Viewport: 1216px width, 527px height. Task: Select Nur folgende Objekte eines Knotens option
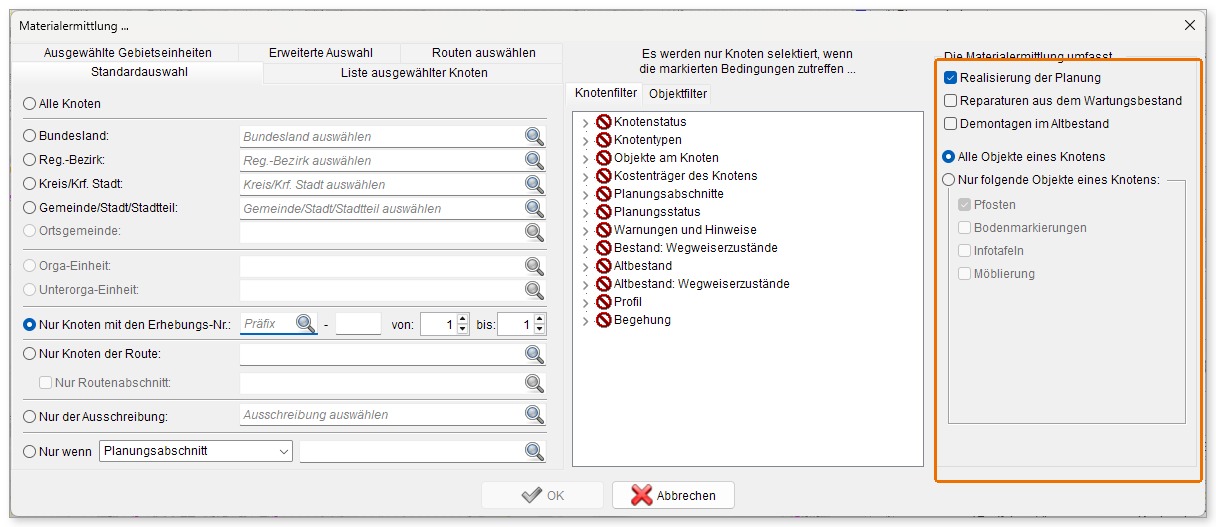click(949, 180)
